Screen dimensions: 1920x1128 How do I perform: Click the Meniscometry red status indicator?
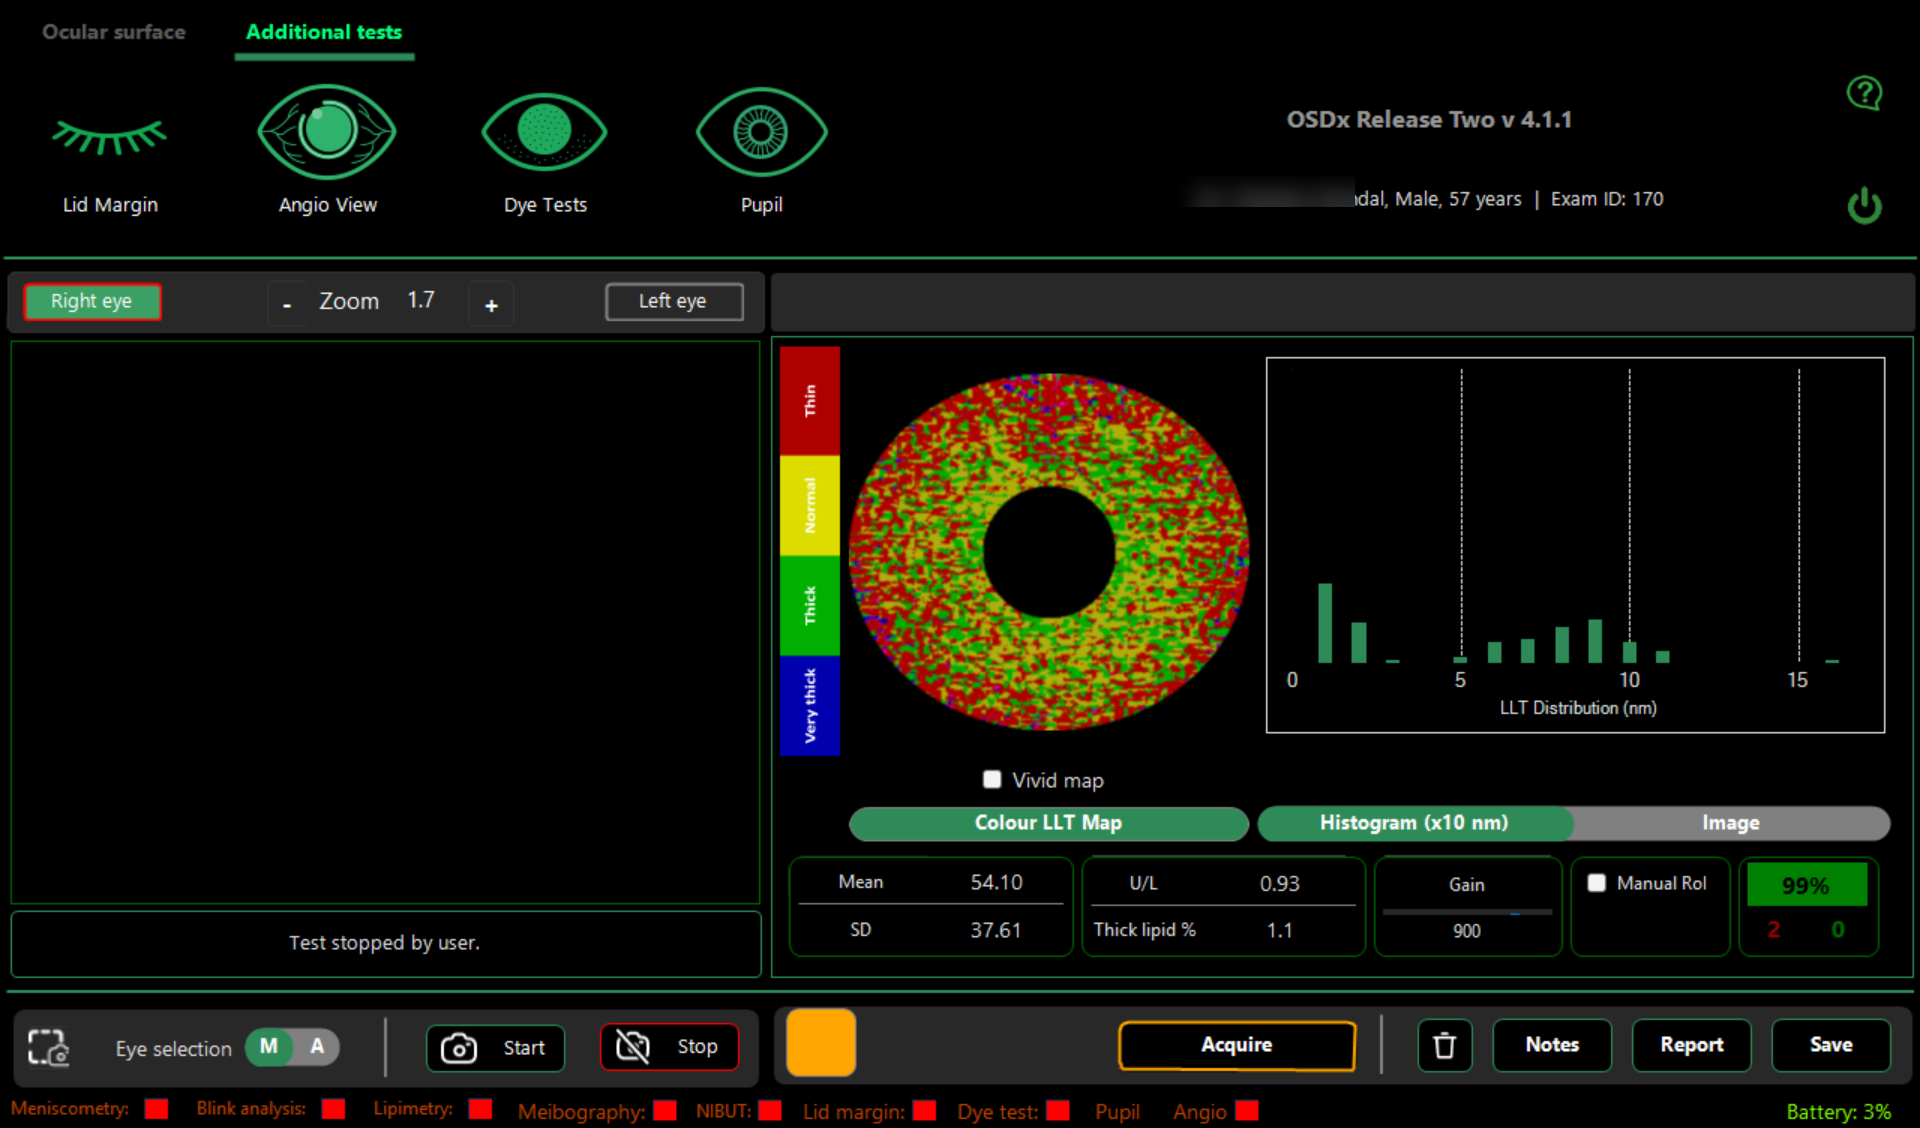click(x=156, y=1109)
